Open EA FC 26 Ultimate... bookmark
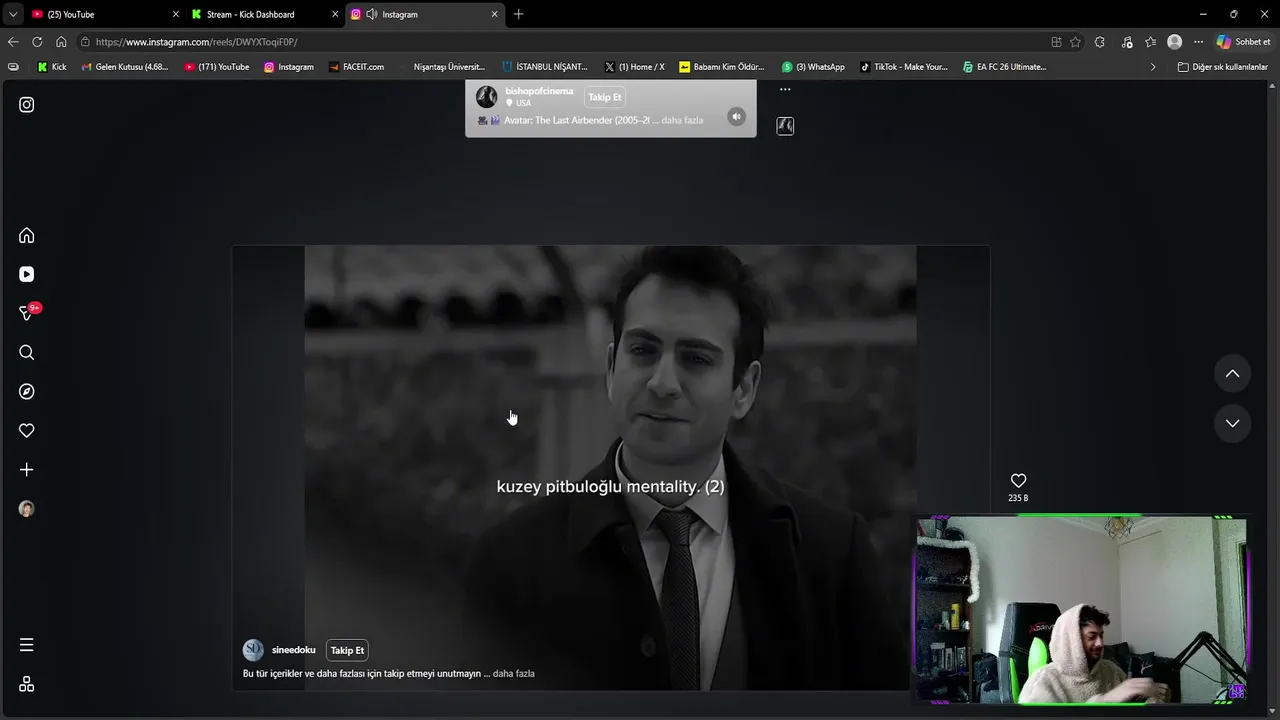 click(1005, 67)
